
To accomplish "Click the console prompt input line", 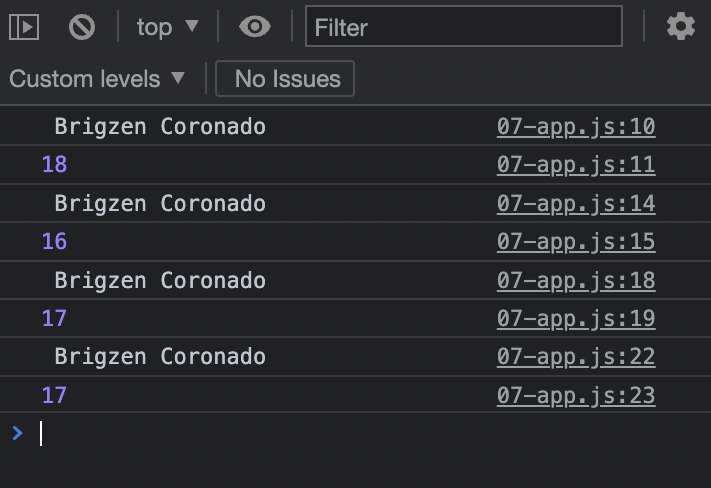I will (356, 434).
